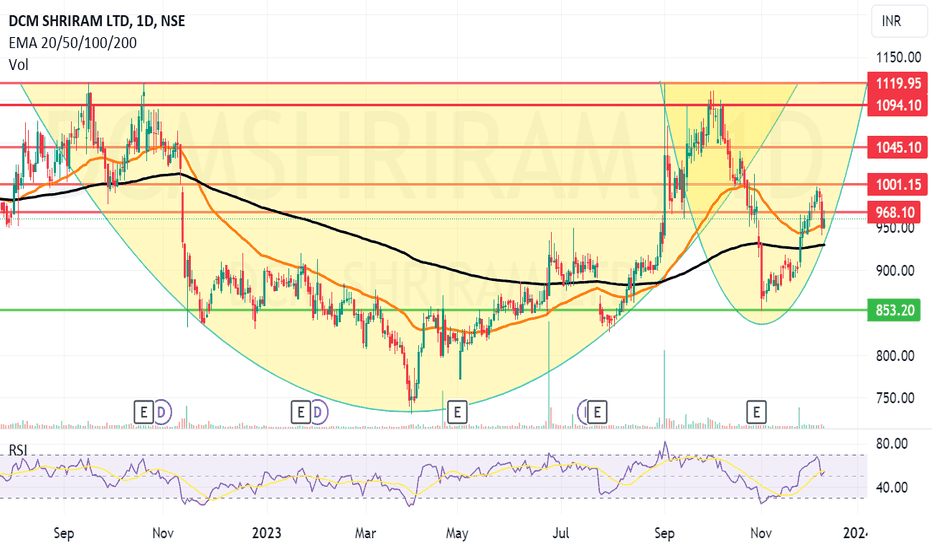Click the partially visible 2024 time axis label

[857, 533]
